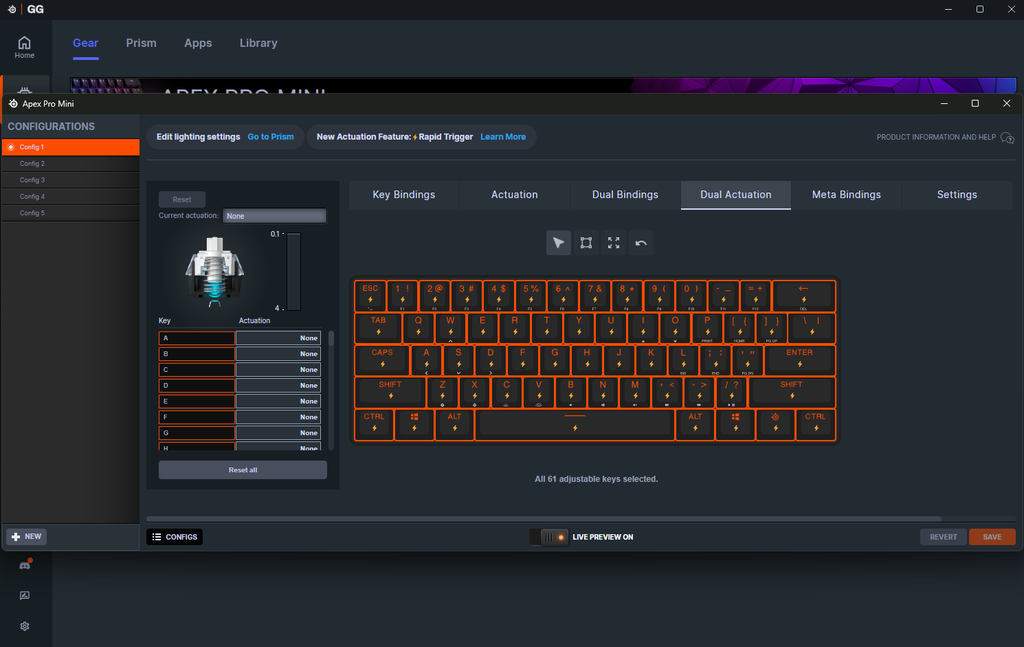Select the W key on keyboard layout
1024x647 pixels.
point(450,328)
